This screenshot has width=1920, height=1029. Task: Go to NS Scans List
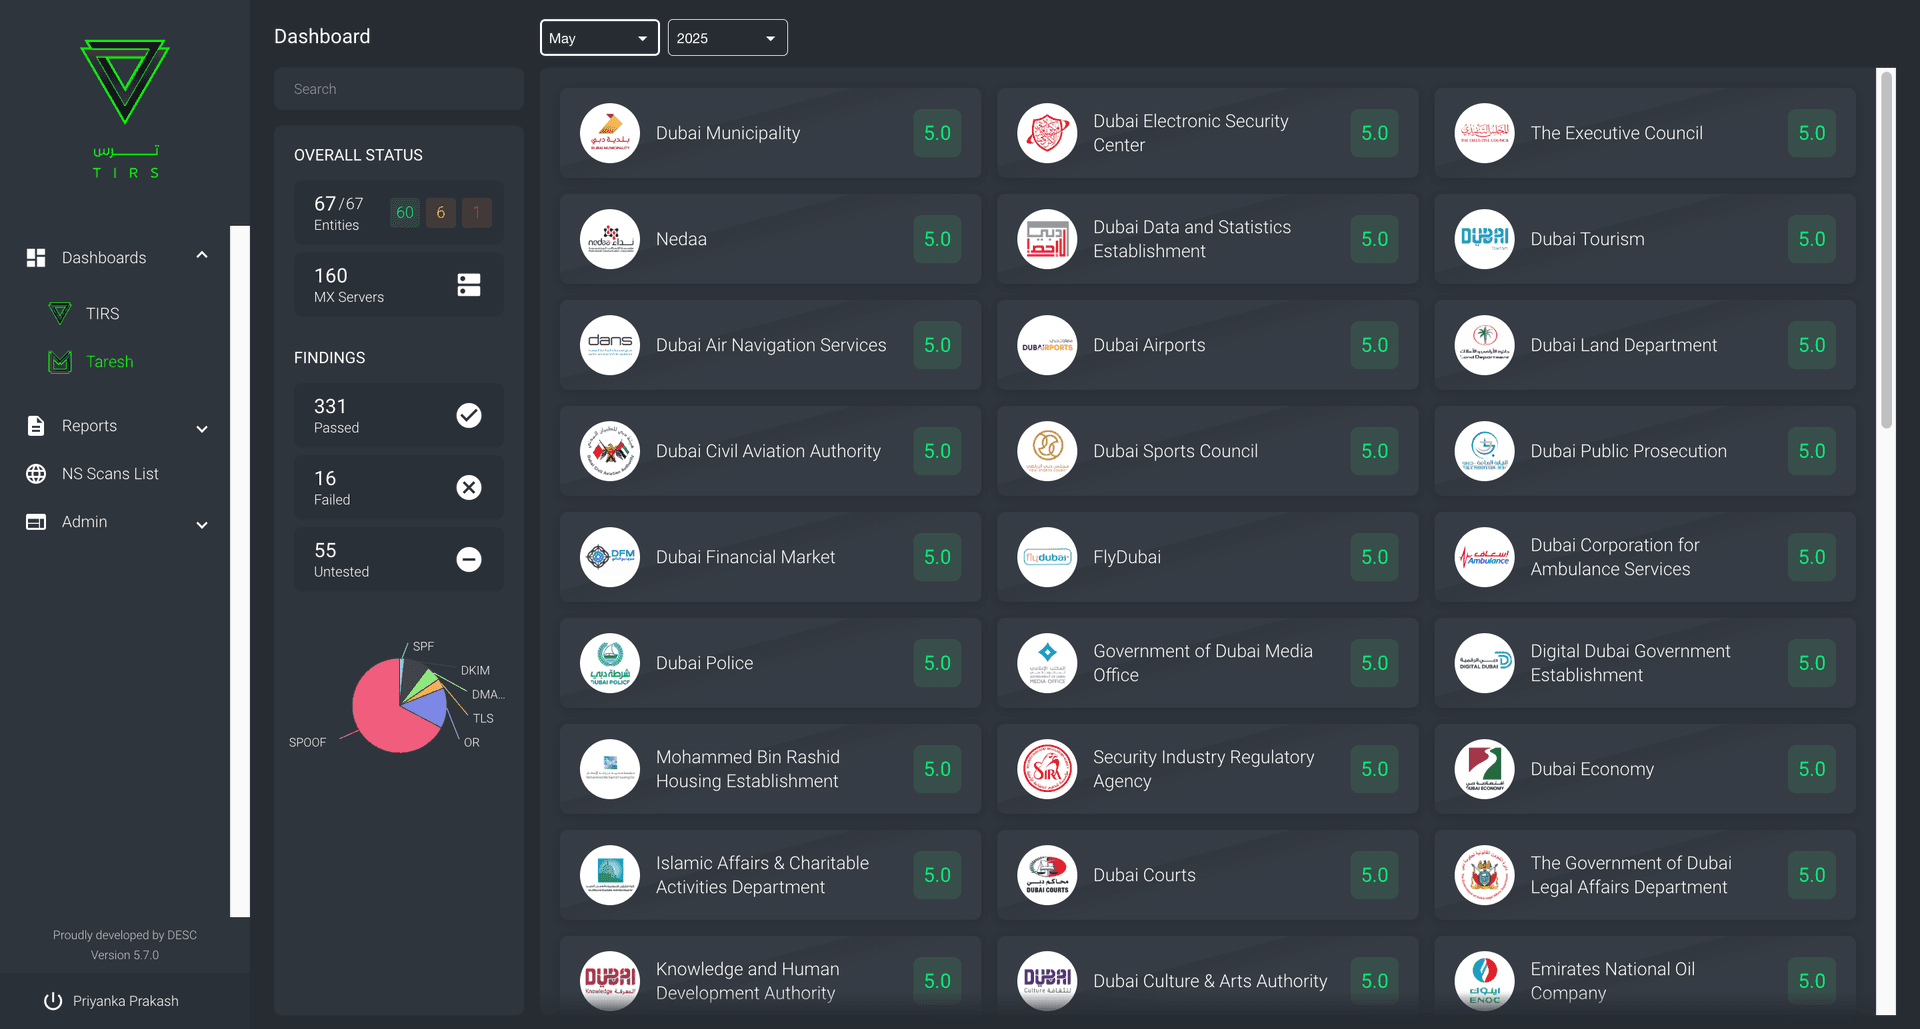pos(110,474)
